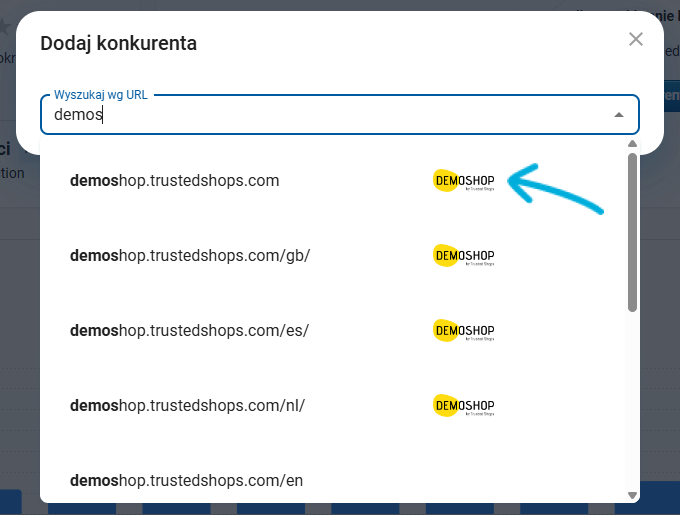Click the Demoshop logo in the /gb/ row
Screen dimensions: 680x515
coord(463,255)
